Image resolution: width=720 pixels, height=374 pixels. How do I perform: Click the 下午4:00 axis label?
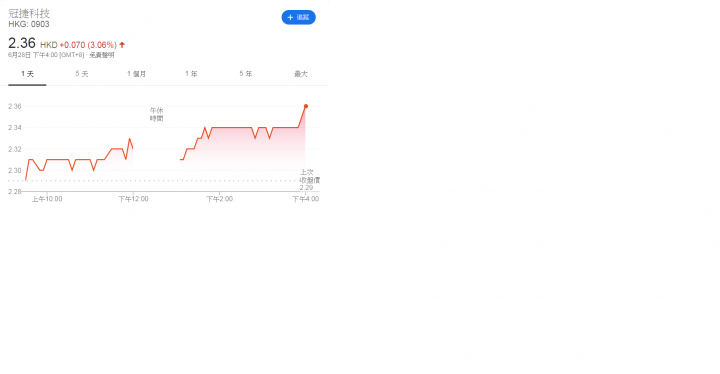(306, 199)
